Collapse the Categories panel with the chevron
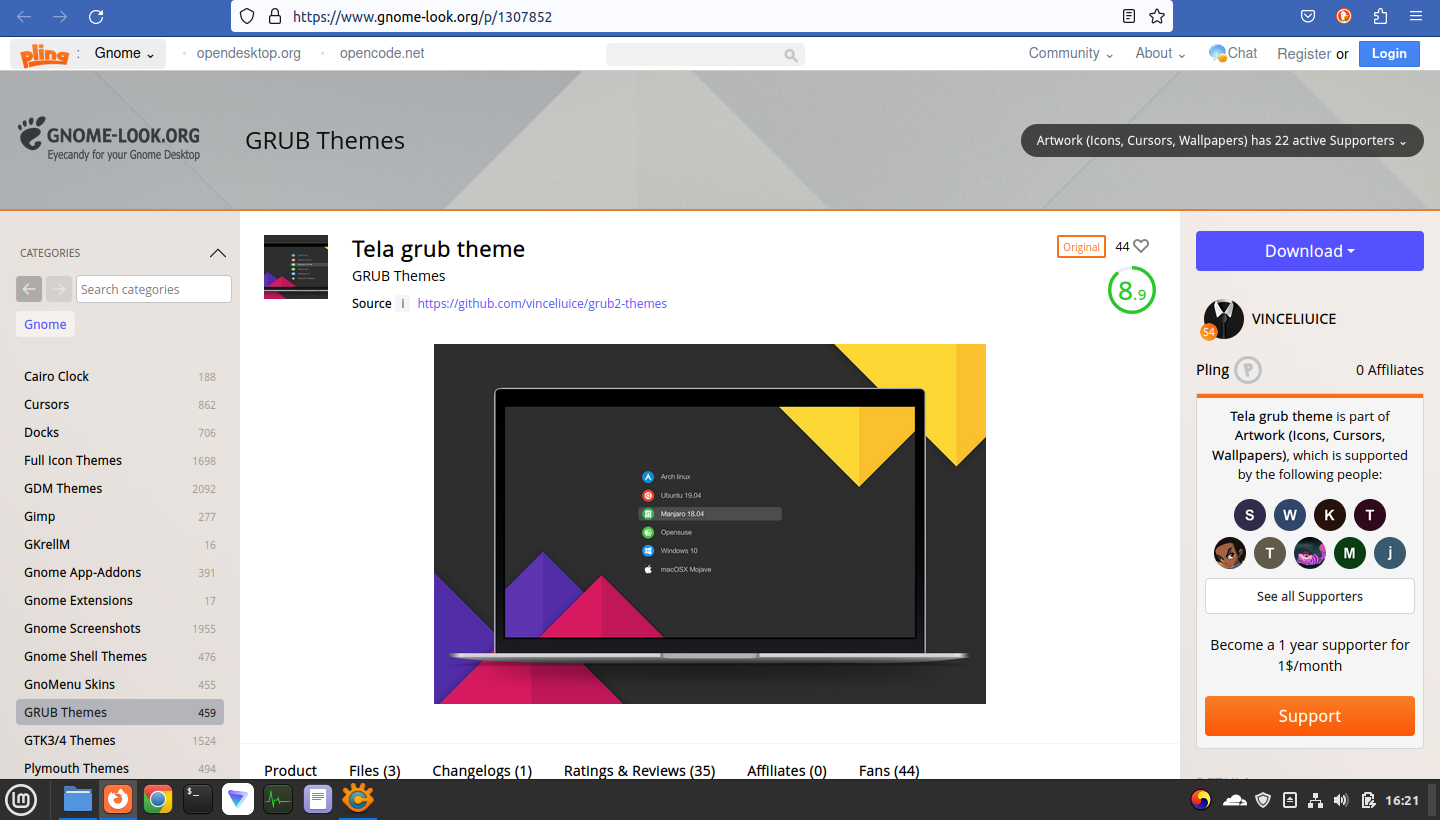The height and width of the screenshot is (820, 1440). click(x=218, y=253)
